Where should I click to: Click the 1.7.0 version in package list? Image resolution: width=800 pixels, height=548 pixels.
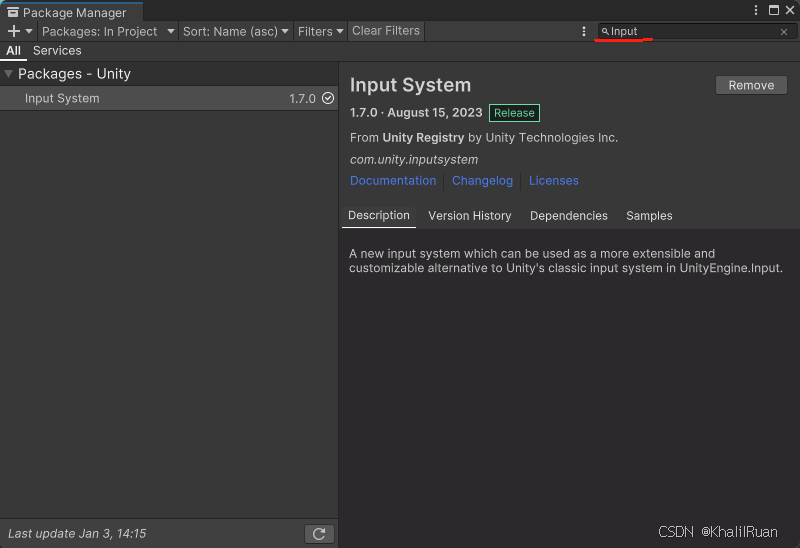(x=302, y=98)
